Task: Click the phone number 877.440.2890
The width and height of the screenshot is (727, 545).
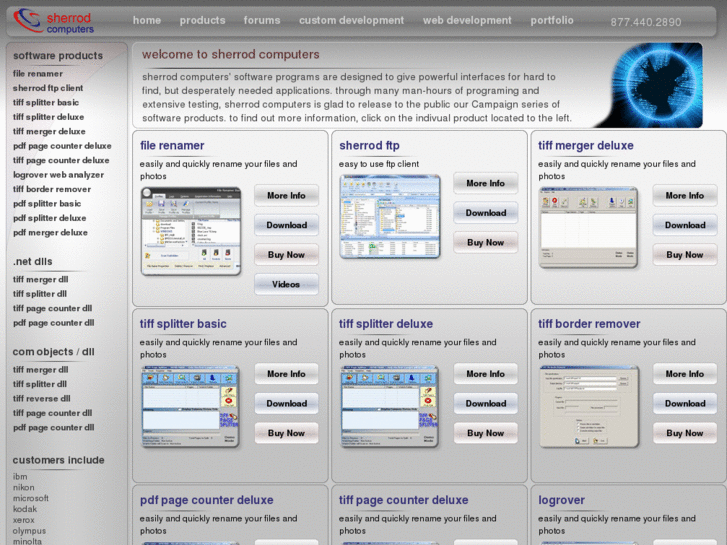Action: coord(646,22)
